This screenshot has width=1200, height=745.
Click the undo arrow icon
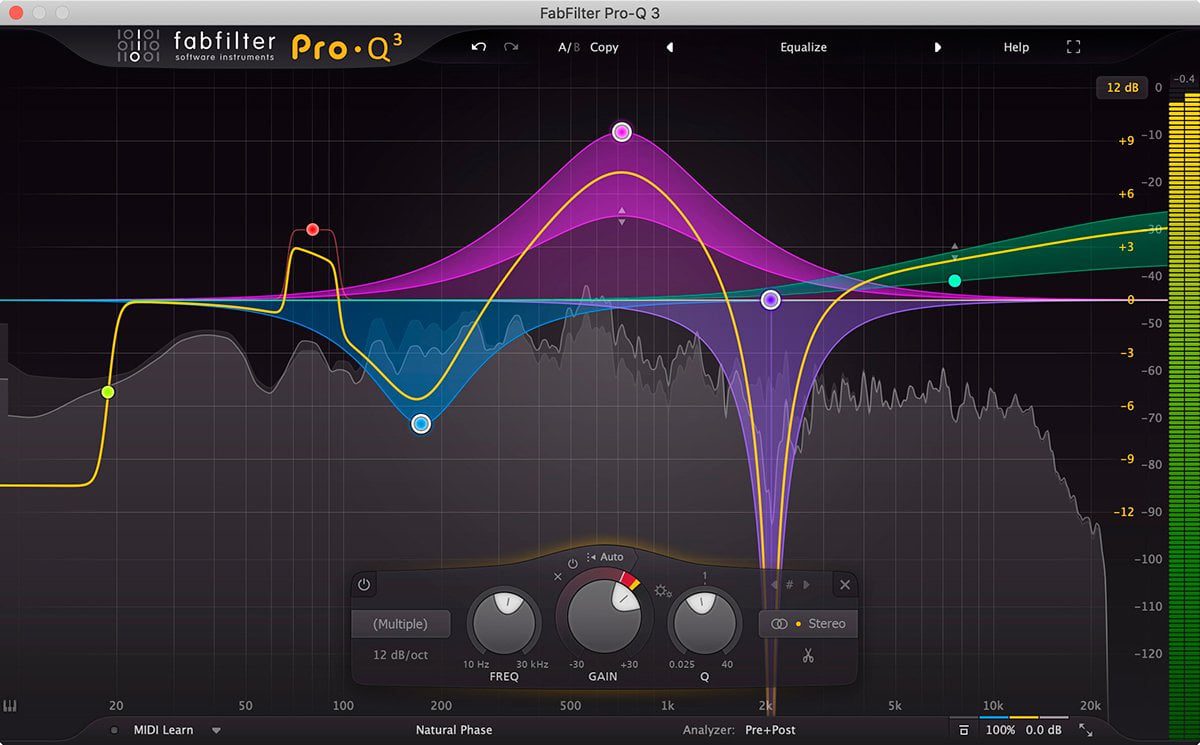pyautogui.click(x=479, y=47)
